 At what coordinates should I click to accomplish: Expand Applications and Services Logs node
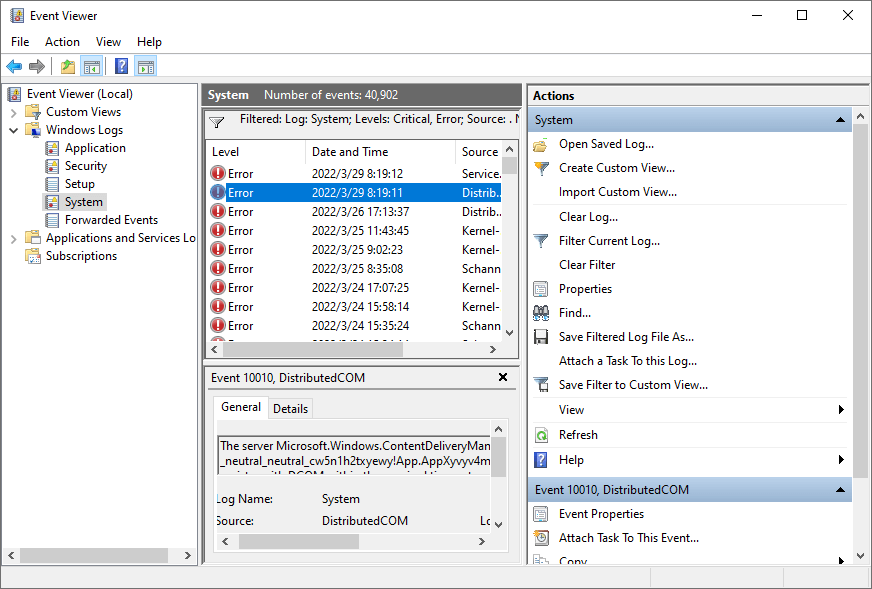[14, 238]
